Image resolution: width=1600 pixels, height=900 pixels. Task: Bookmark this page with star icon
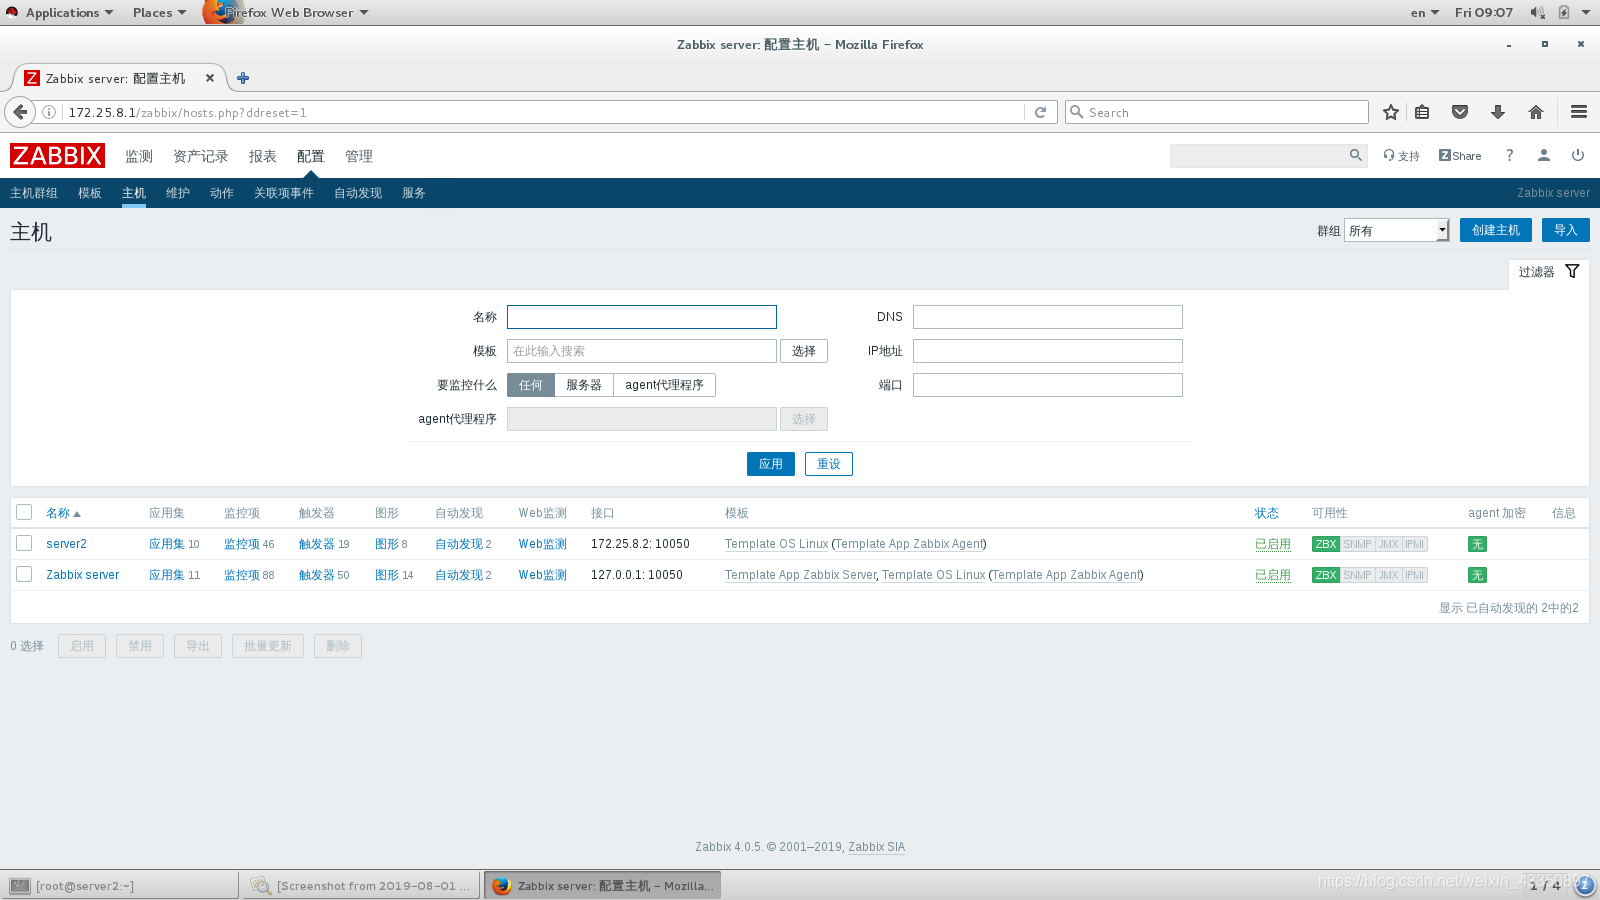[x=1390, y=112]
